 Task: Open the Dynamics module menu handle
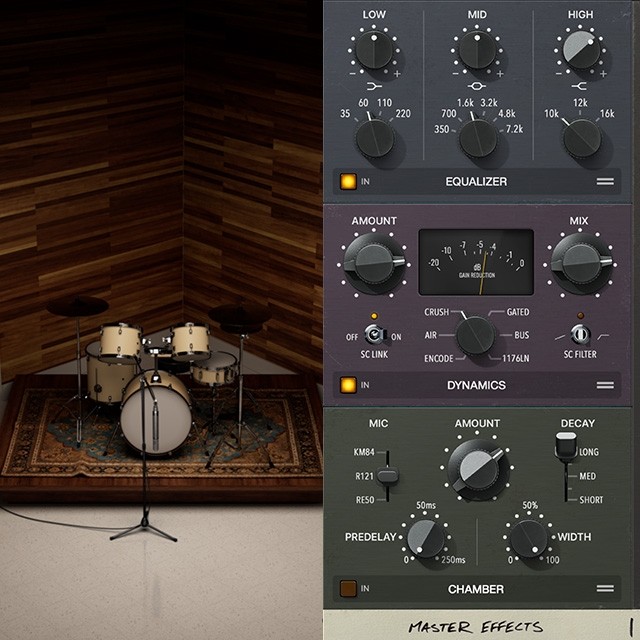(x=605, y=385)
